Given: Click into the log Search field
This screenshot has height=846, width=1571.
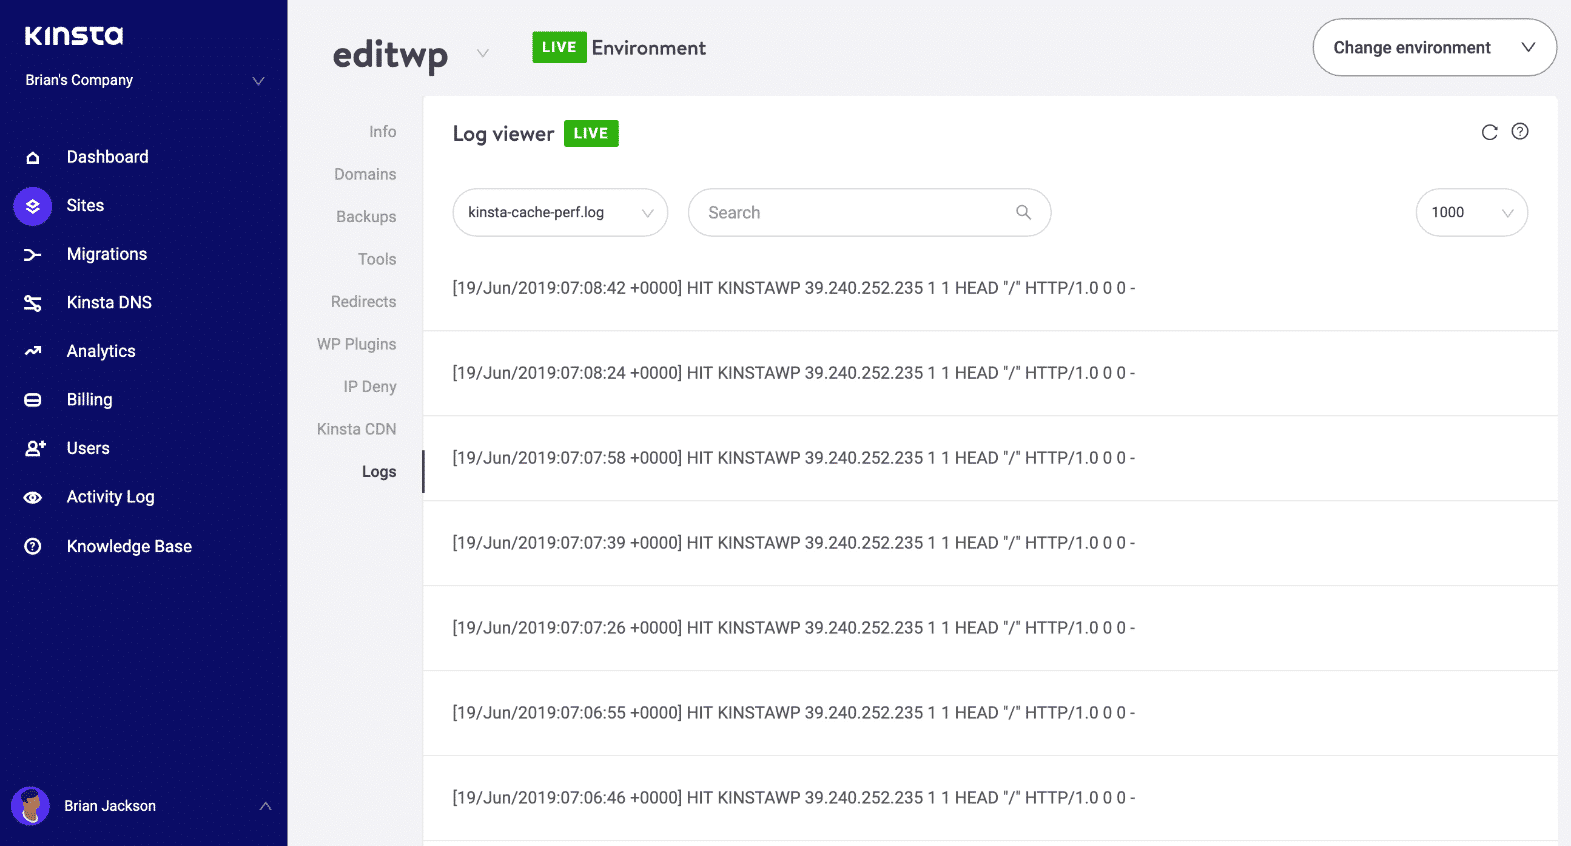Looking at the screenshot, I should pyautogui.click(x=869, y=212).
